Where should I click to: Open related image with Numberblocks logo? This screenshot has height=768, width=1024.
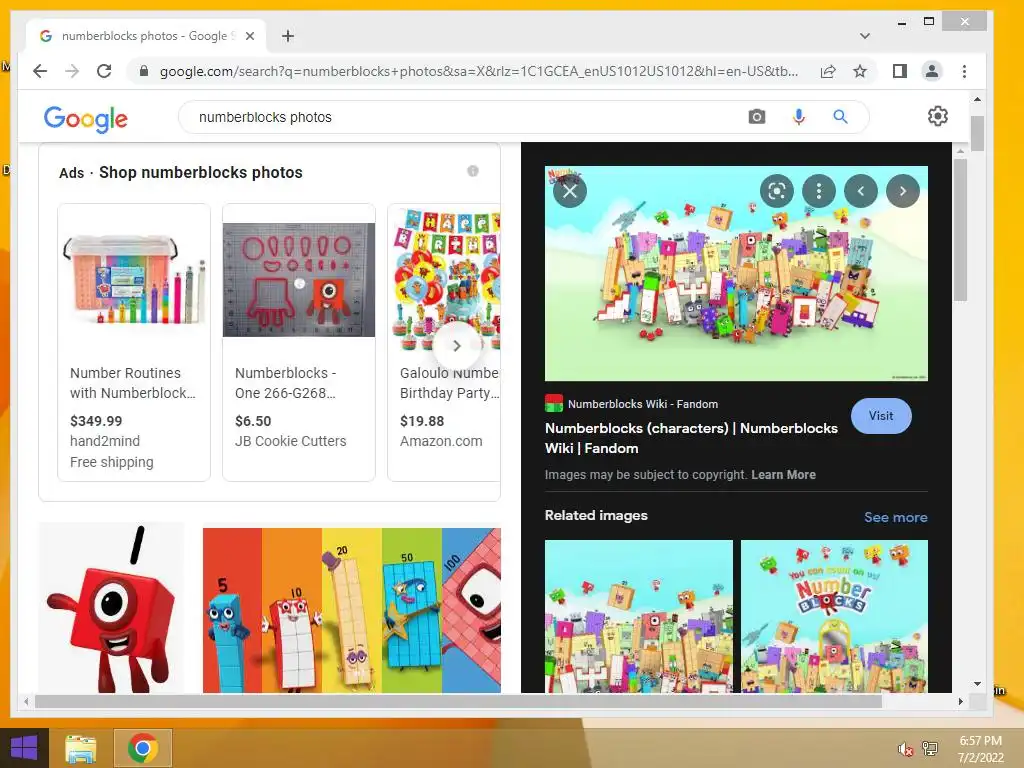pyautogui.click(x=834, y=616)
